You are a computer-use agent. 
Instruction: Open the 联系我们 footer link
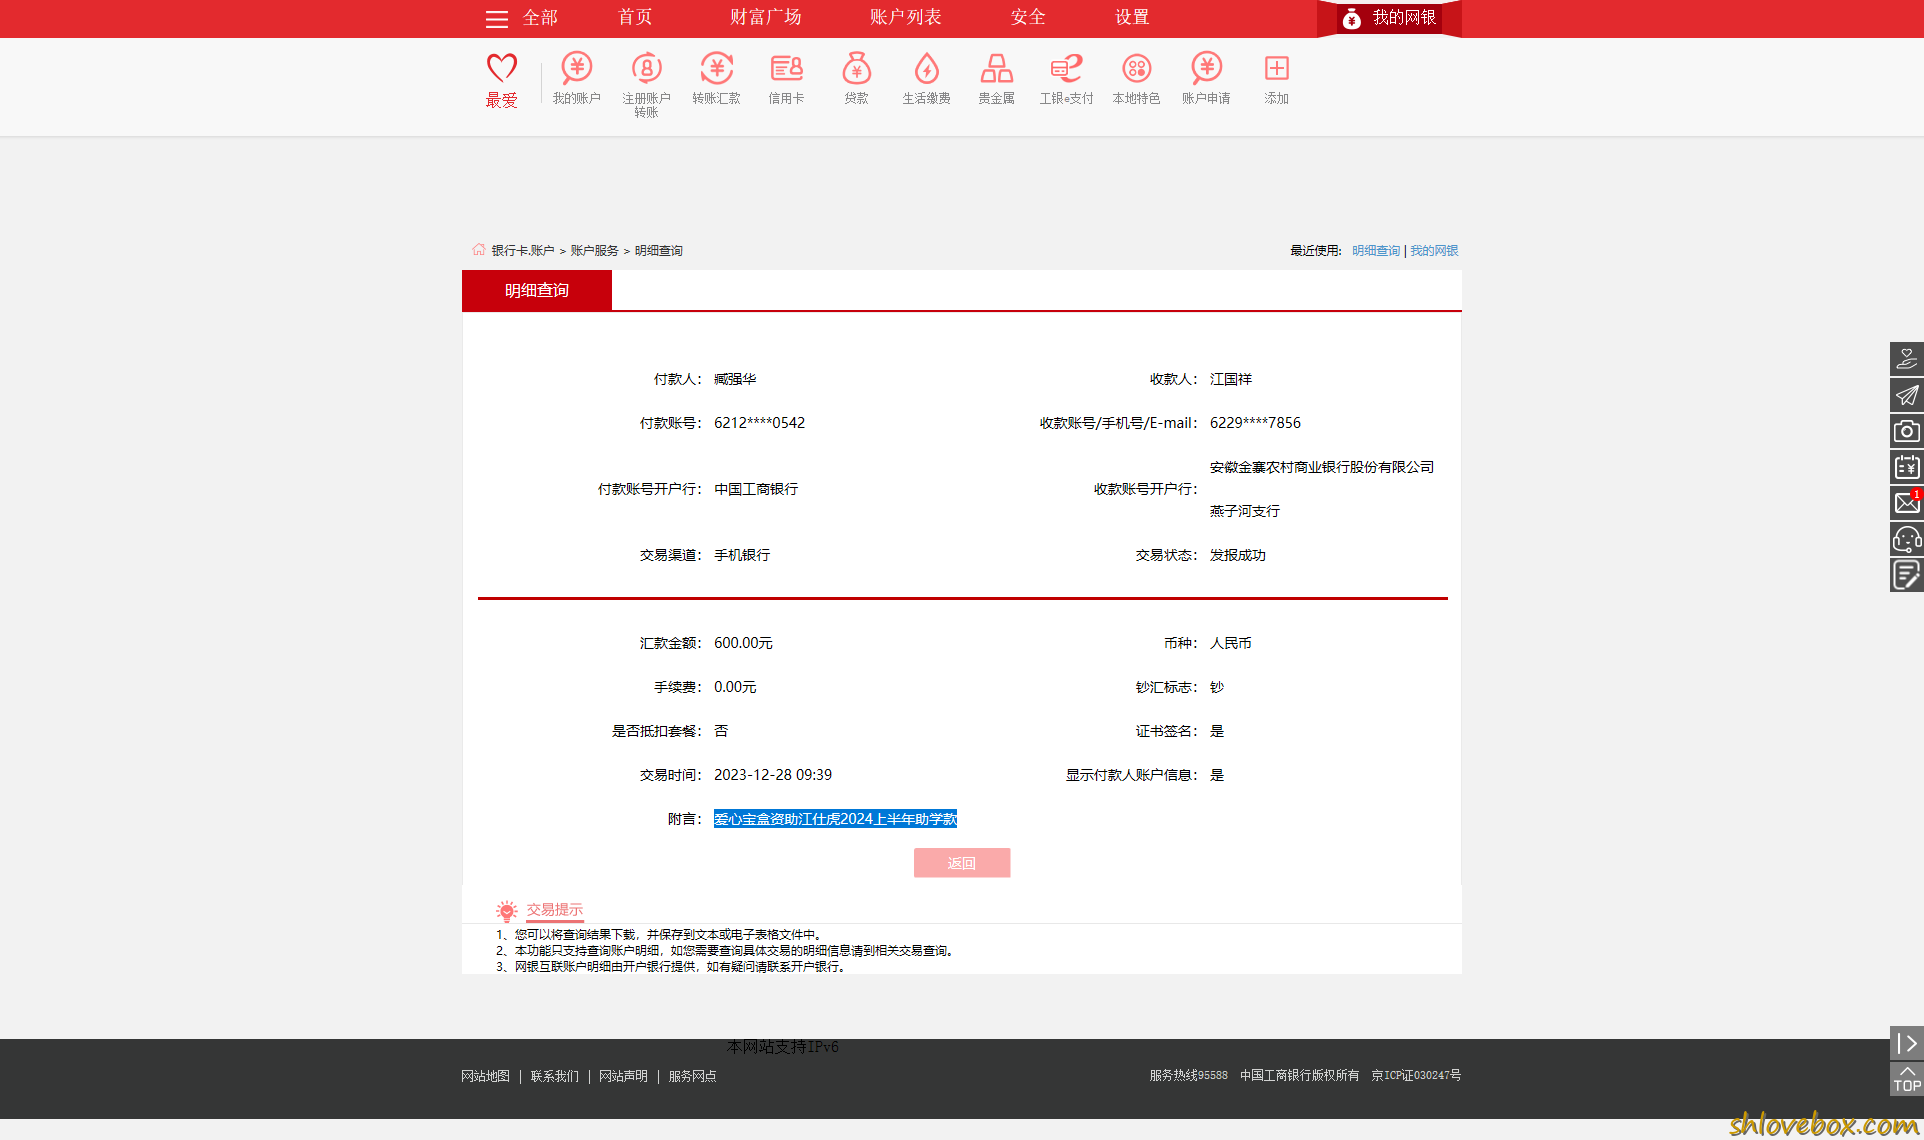[554, 1076]
